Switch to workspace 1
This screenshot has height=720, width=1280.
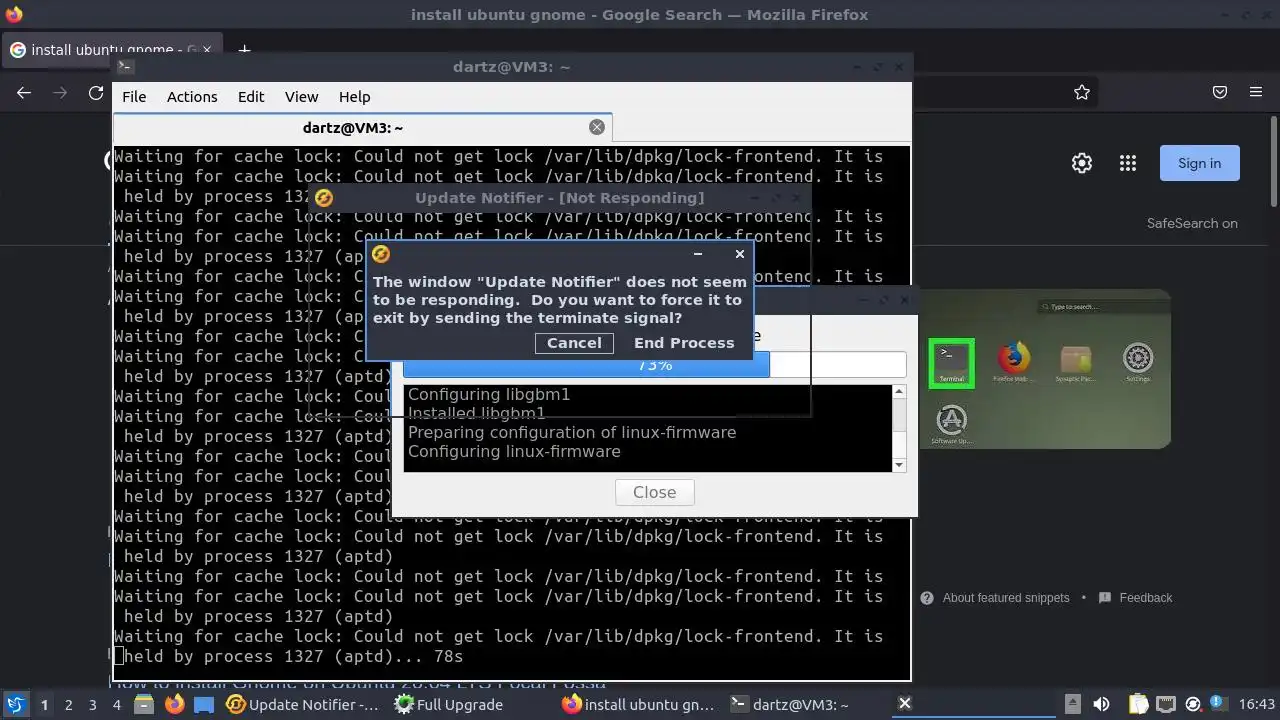point(44,704)
